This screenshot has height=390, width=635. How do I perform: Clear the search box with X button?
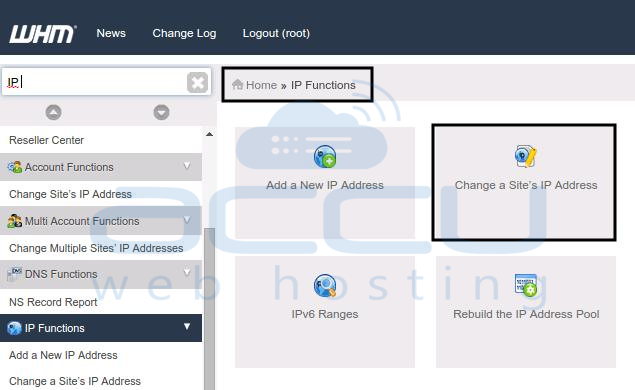click(197, 83)
